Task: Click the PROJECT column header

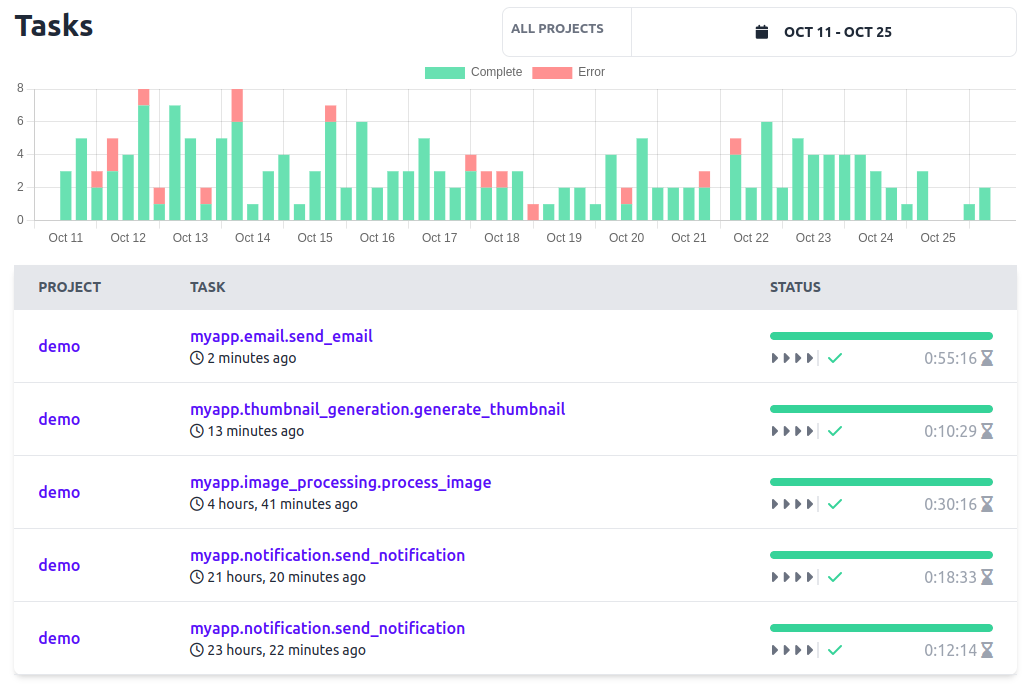Action: tap(69, 287)
